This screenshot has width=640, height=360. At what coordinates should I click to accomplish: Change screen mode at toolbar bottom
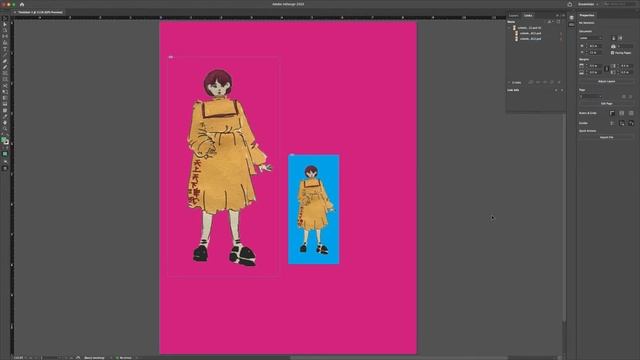click(x=5, y=168)
